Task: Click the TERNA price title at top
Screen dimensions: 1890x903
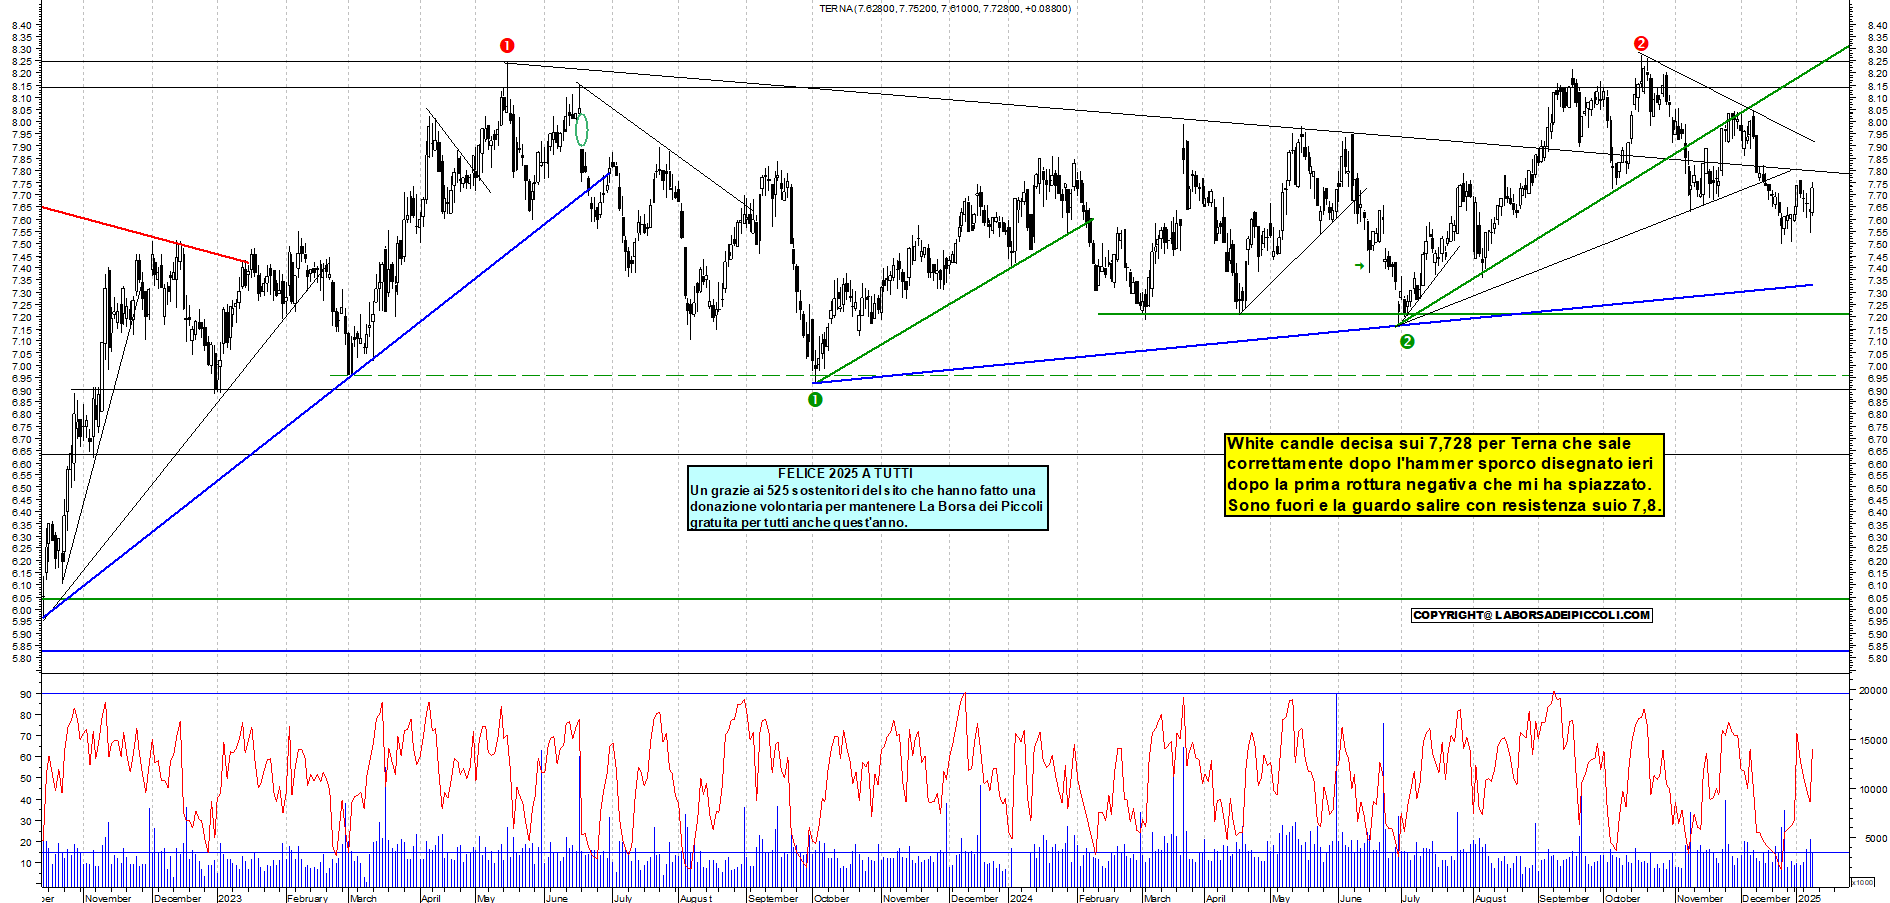Action: pyautogui.click(x=945, y=9)
